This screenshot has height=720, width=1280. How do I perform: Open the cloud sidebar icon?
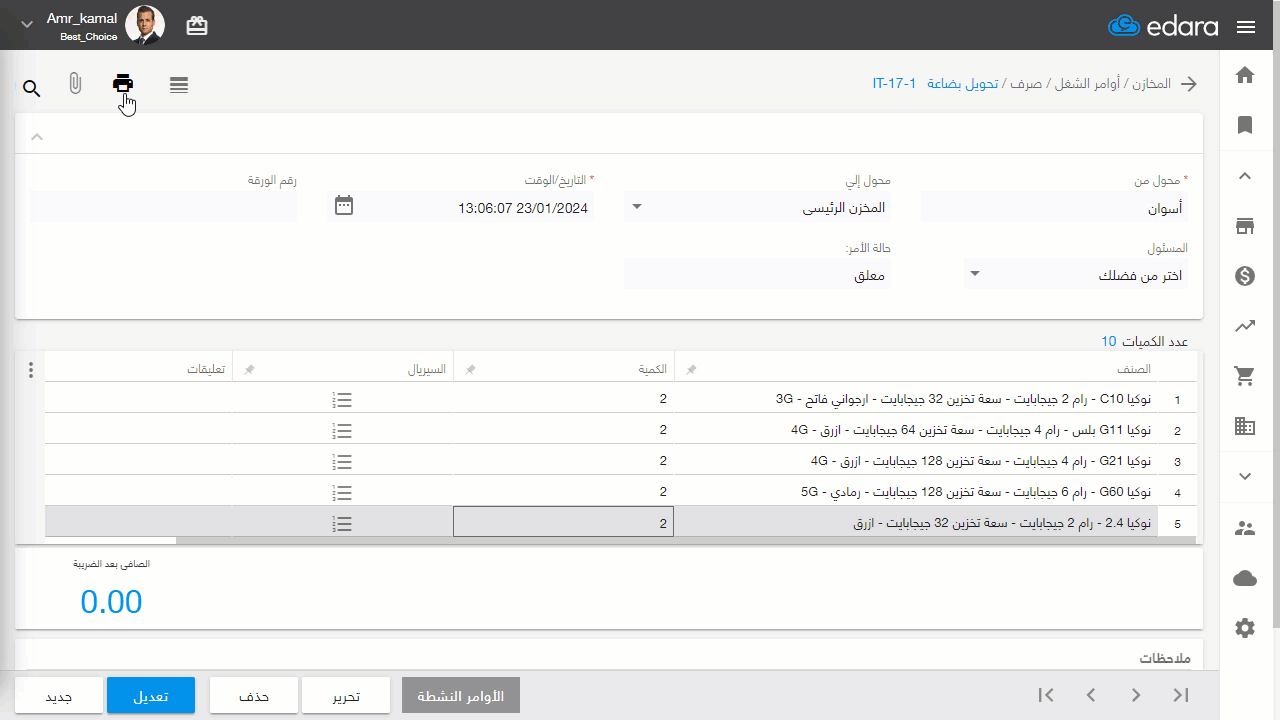1245,578
